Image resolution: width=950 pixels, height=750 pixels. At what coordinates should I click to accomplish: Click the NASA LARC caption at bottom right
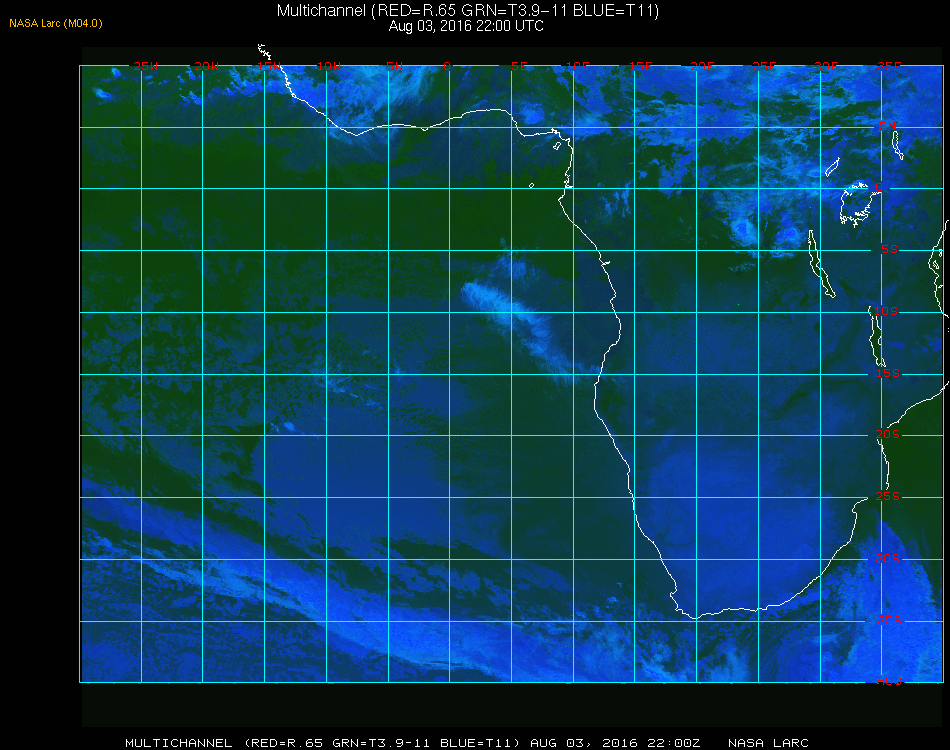tap(768, 743)
